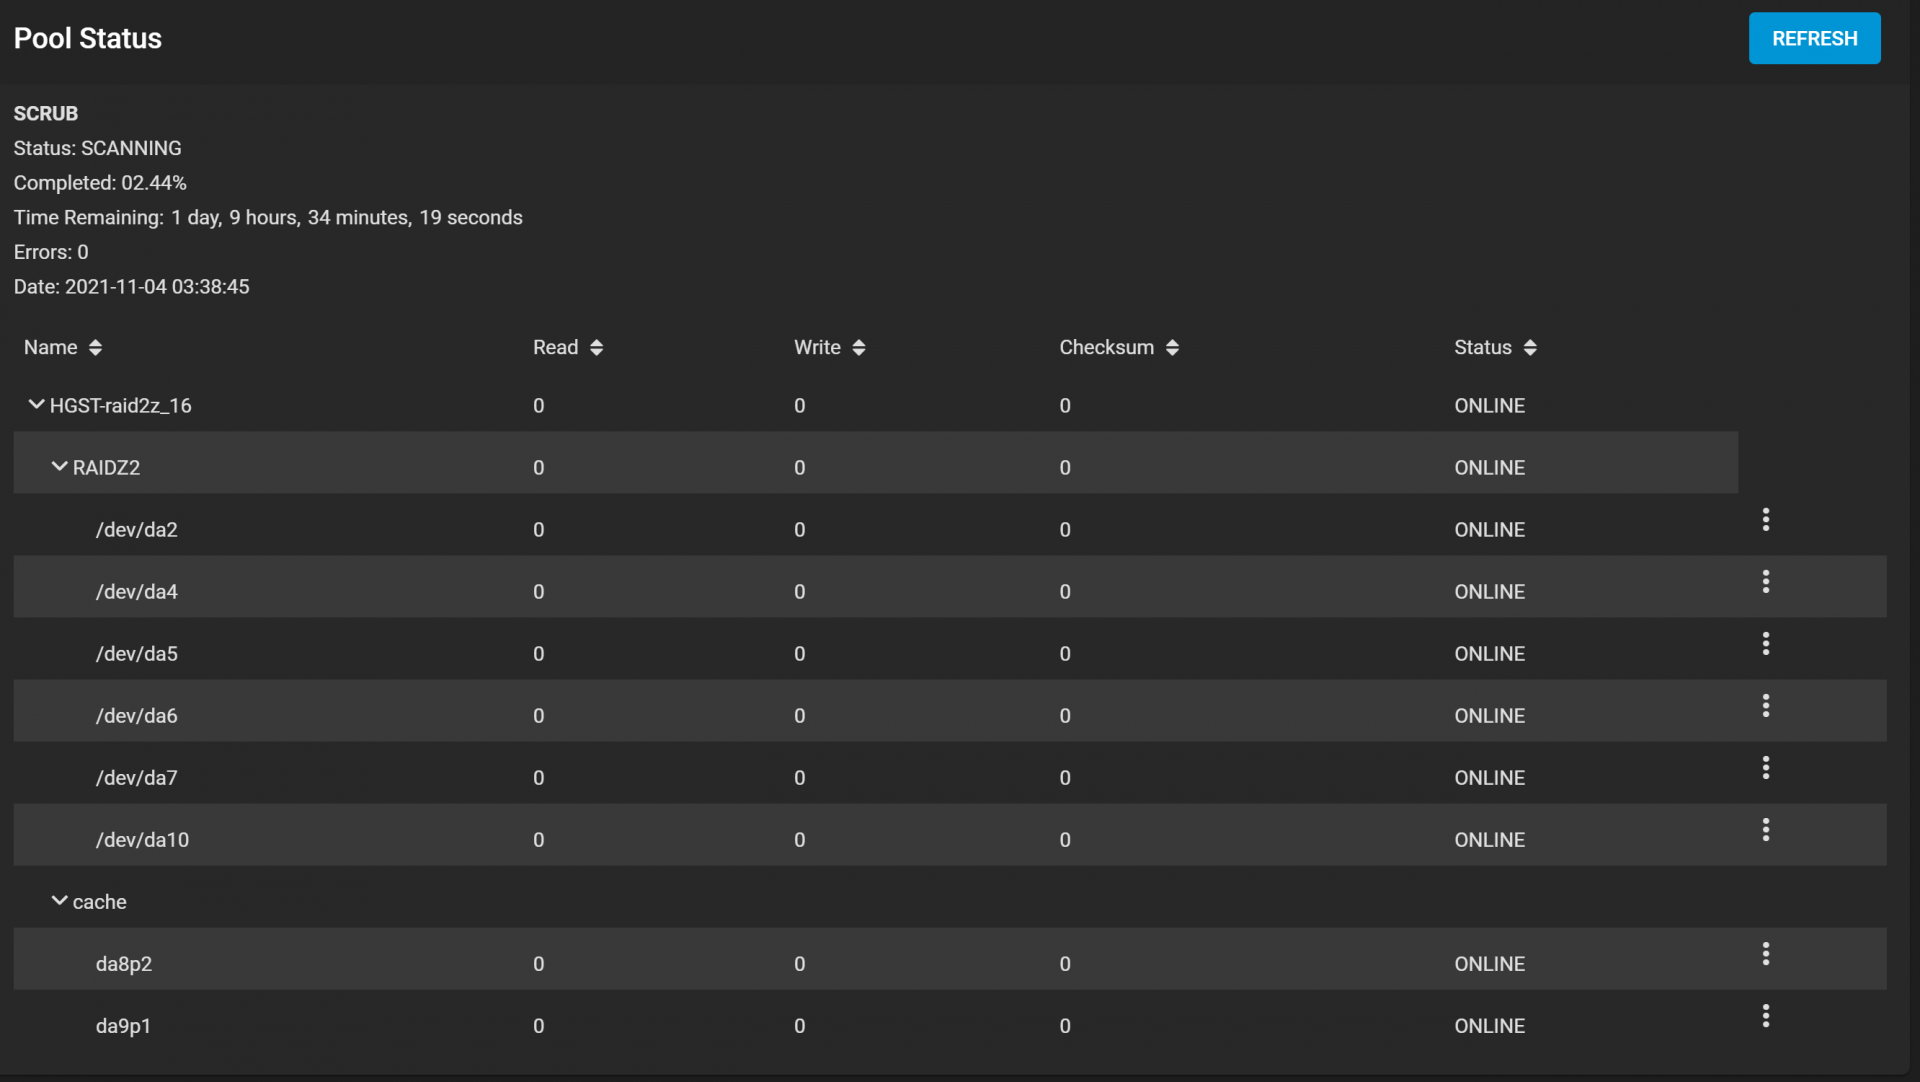Click ONLINE status of /dev/da7
The width and height of the screenshot is (1920, 1082).
(x=1489, y=778)
